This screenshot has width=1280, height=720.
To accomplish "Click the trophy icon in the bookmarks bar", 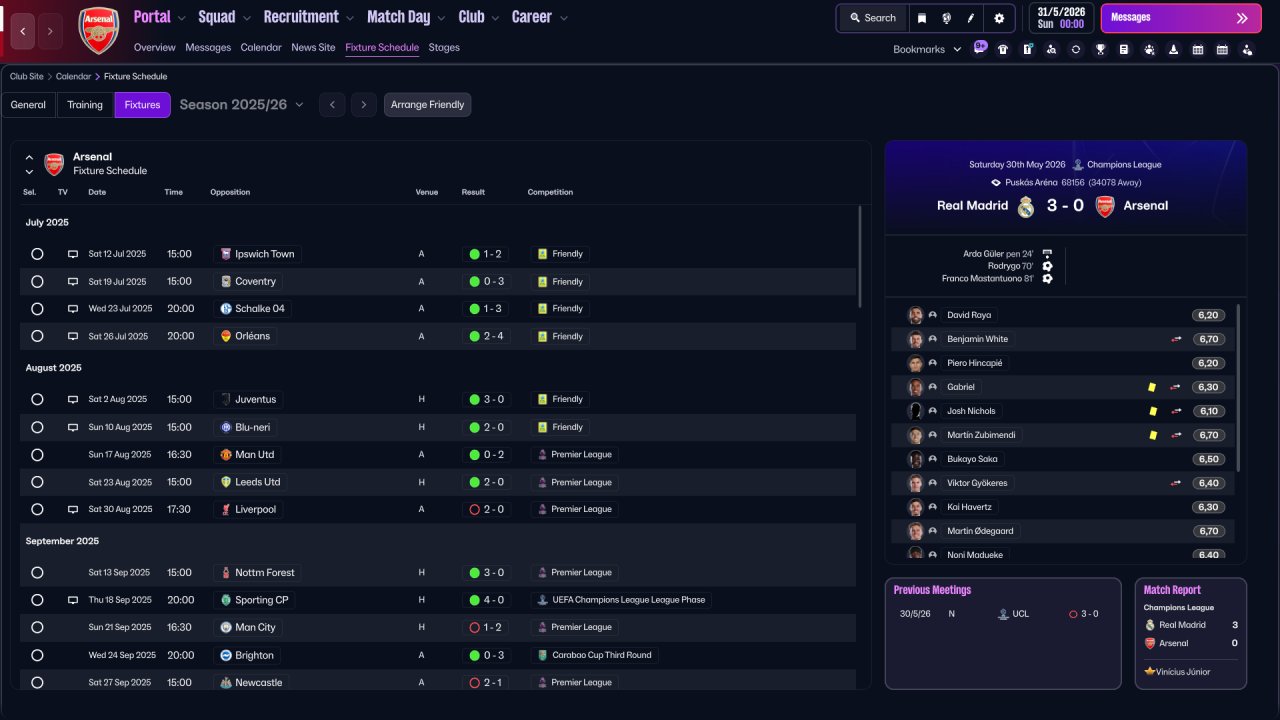I will [1100, 49].
